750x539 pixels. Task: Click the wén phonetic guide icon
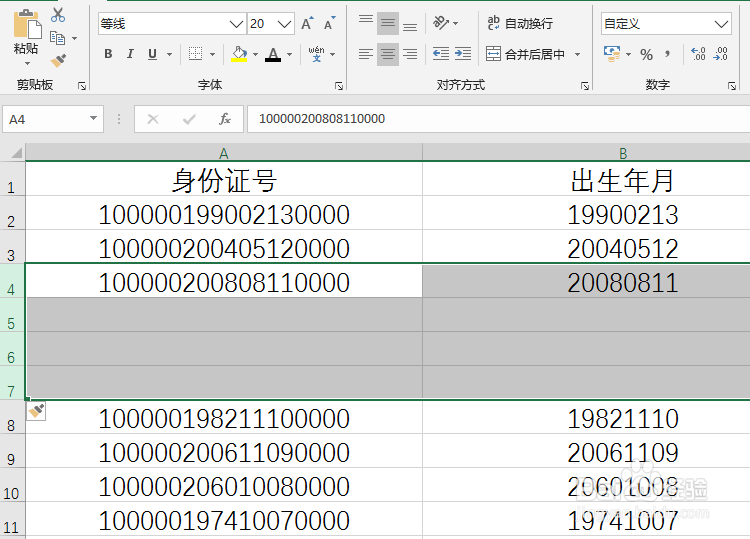click(x=316, y=54)
